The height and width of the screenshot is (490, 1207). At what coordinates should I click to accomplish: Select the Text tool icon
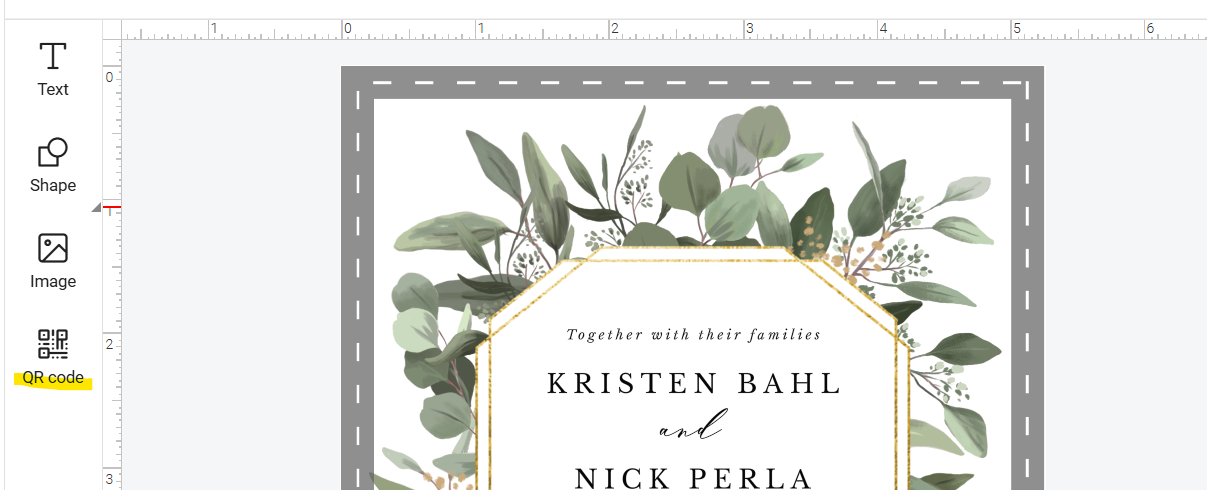53,56
